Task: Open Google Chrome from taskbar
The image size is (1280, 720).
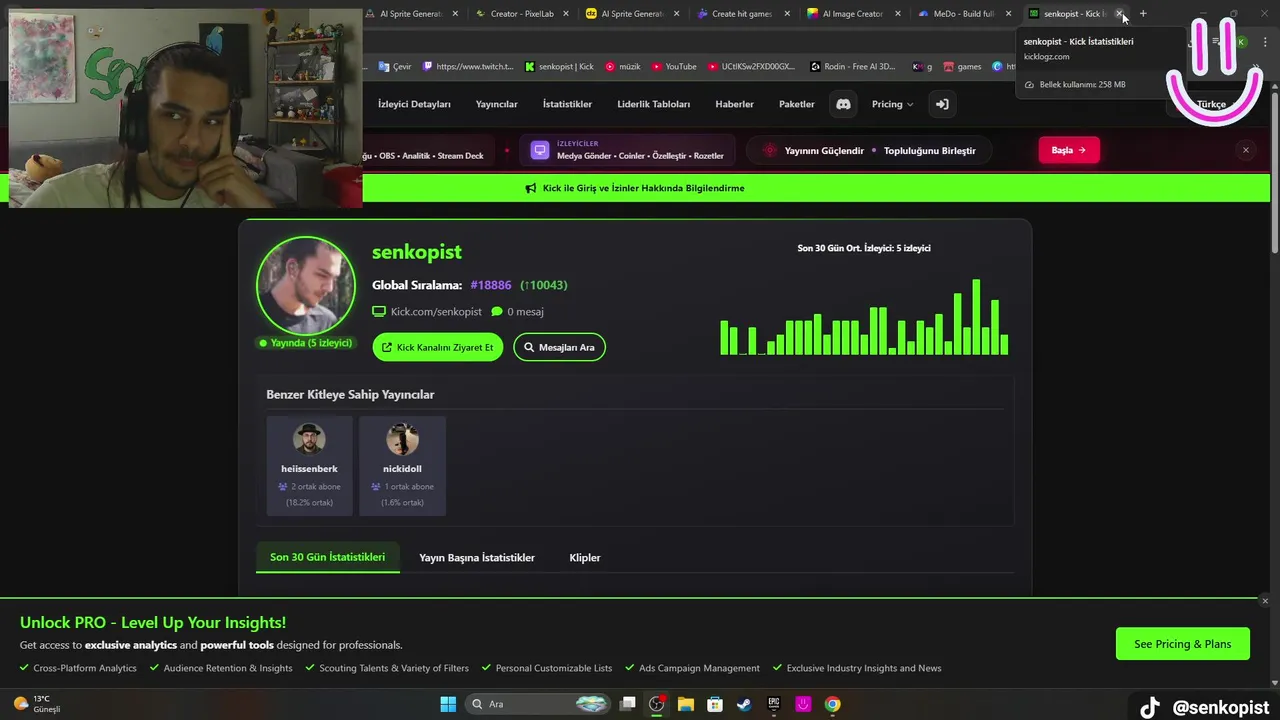Action: tap(832, 704)
